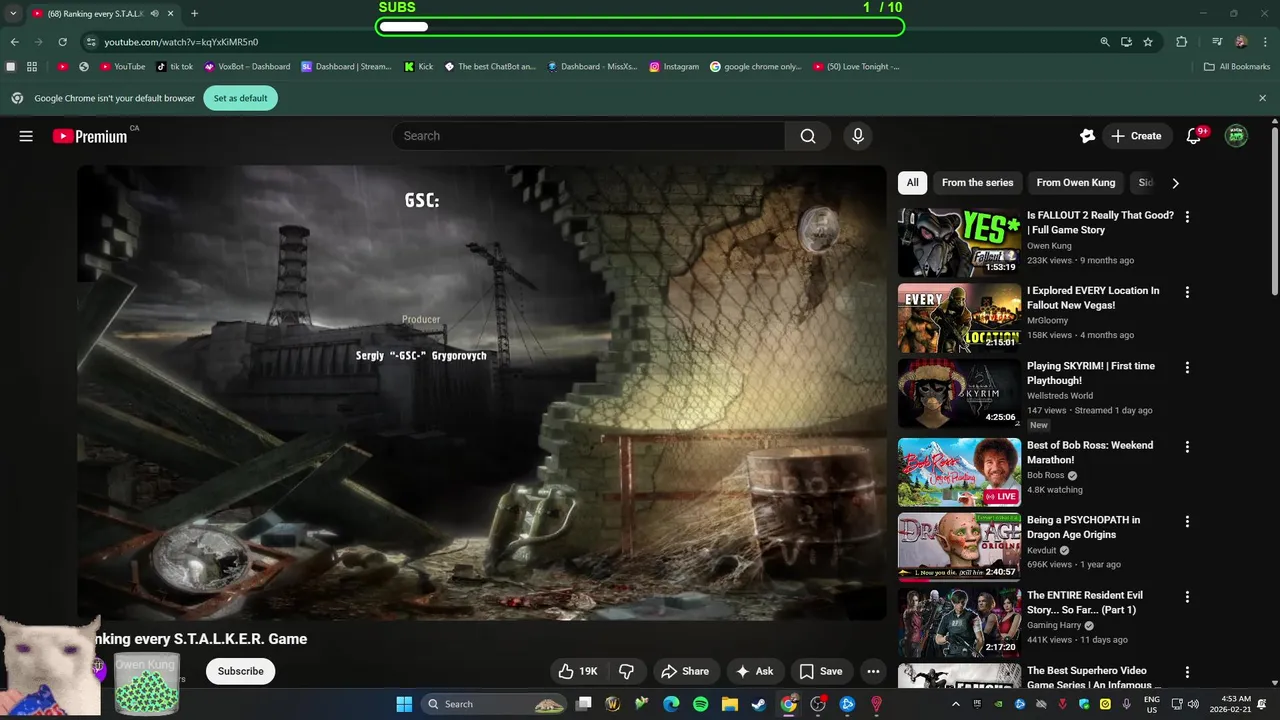The width and height of the screenshot is (1280, 720).
Task: Open more actions for Fallout New Vegas video
Action: click(1187, 292)
